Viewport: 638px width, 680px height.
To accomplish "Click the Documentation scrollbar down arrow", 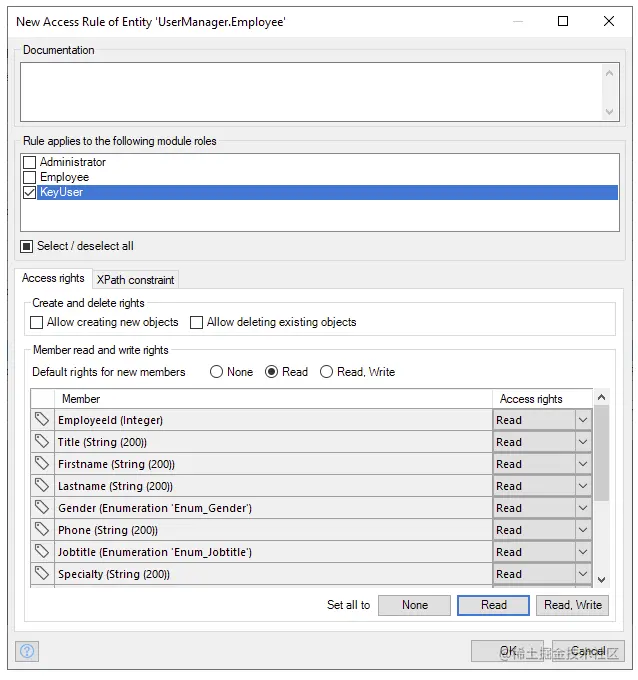I will (609, 111).
